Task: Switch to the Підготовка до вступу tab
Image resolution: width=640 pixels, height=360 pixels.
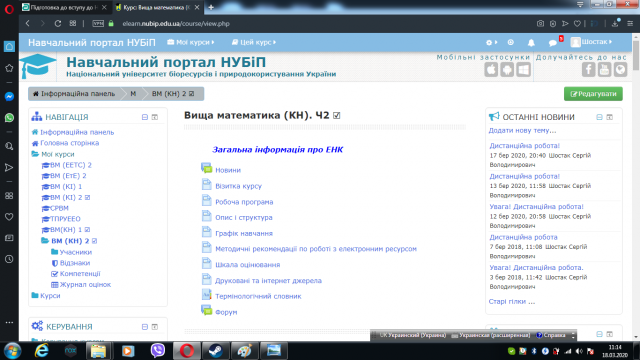Action: (64, 7)
